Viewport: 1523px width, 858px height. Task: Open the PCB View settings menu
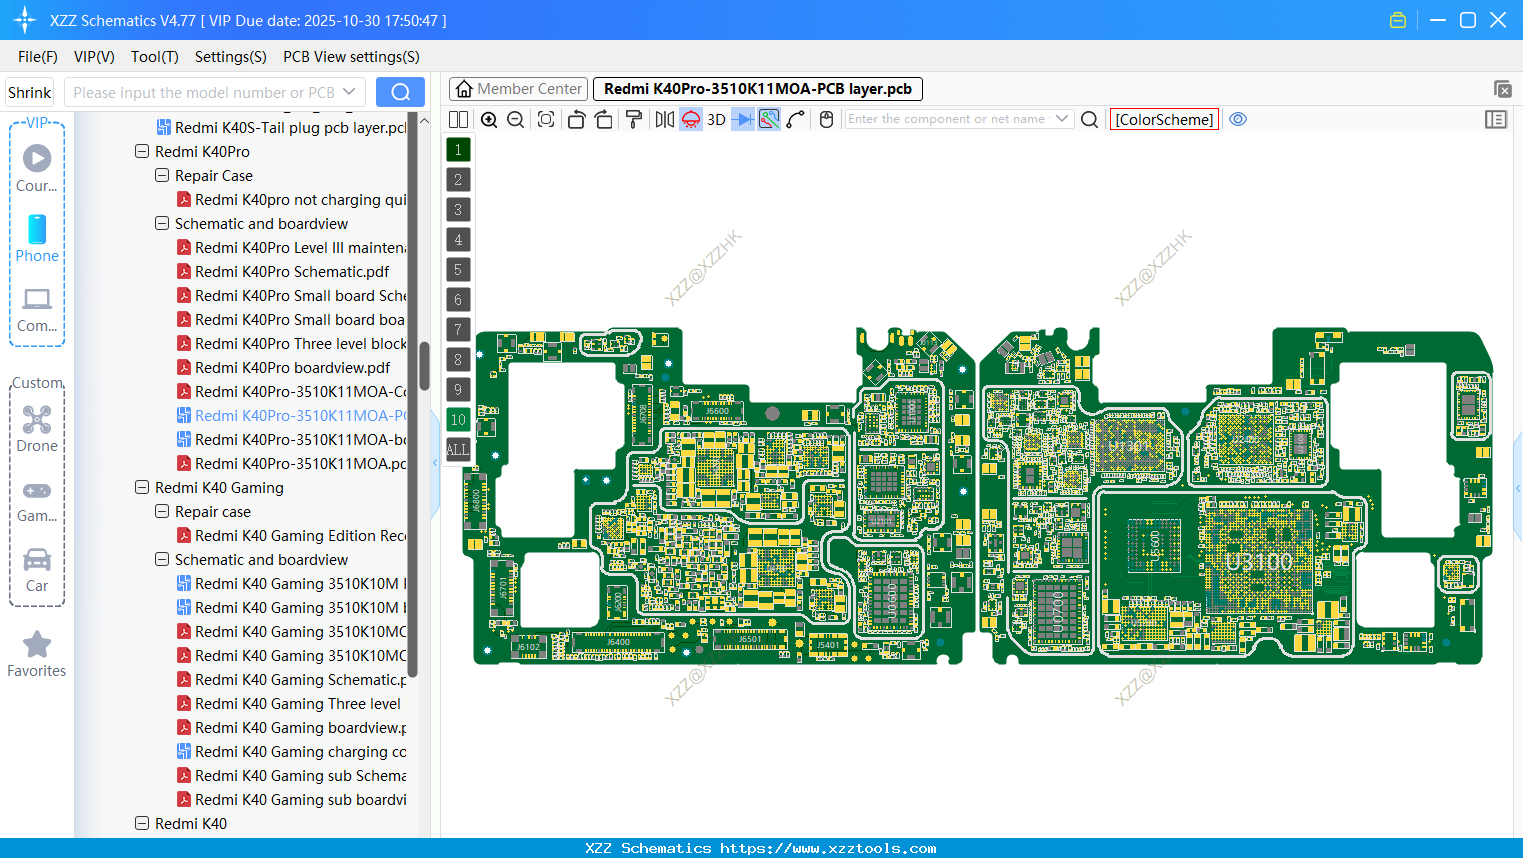click(350, 57)
